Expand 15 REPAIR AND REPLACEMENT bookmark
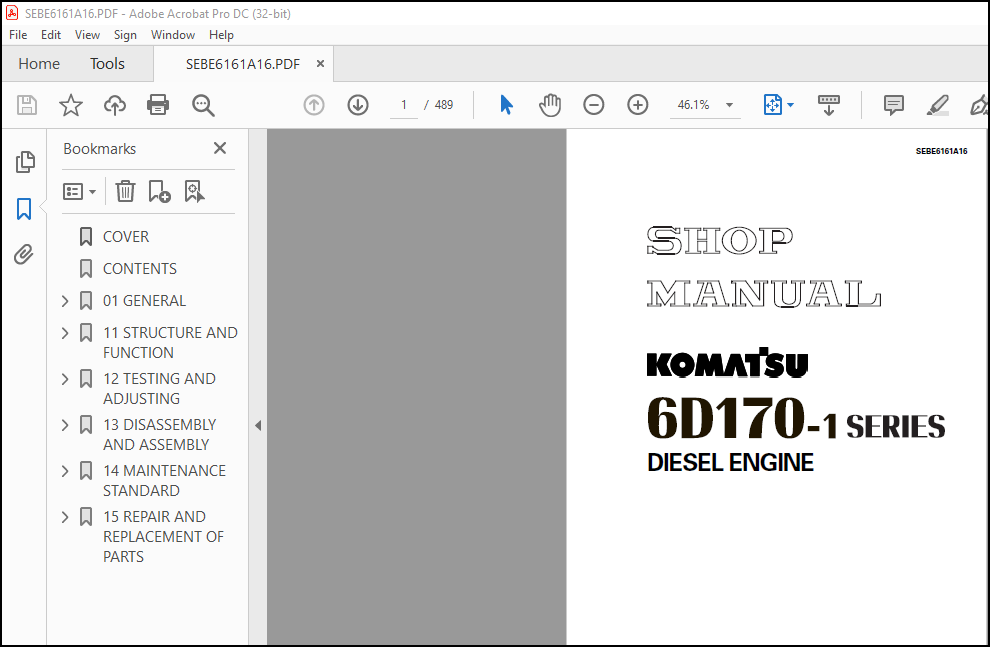The width and height of the screenshot is (990, 647). 65,517
